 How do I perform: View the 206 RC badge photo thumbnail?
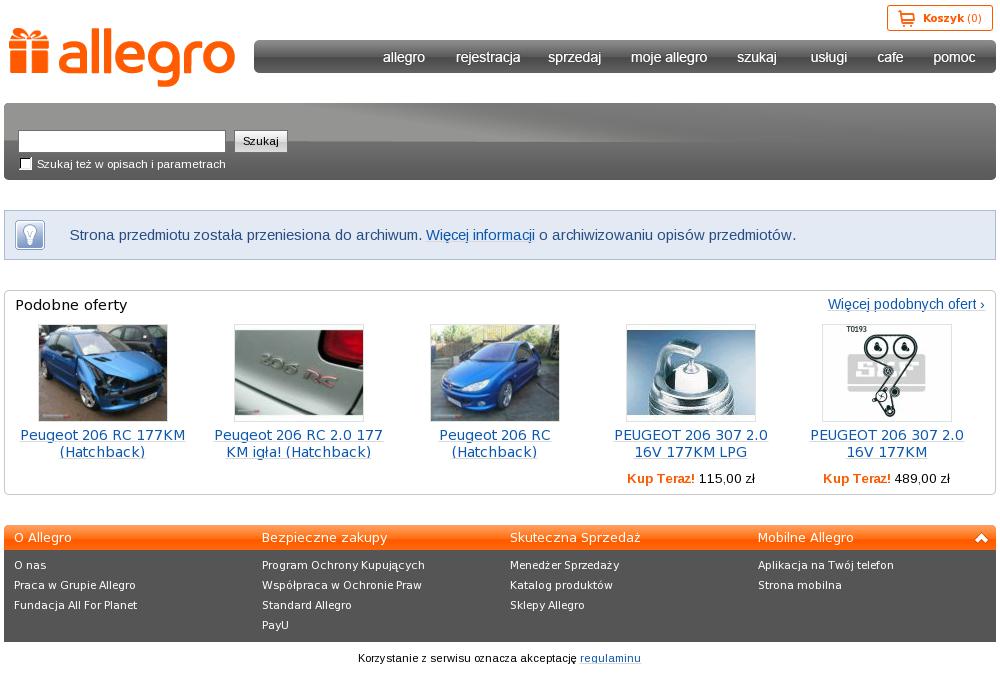tap(298, 372)
